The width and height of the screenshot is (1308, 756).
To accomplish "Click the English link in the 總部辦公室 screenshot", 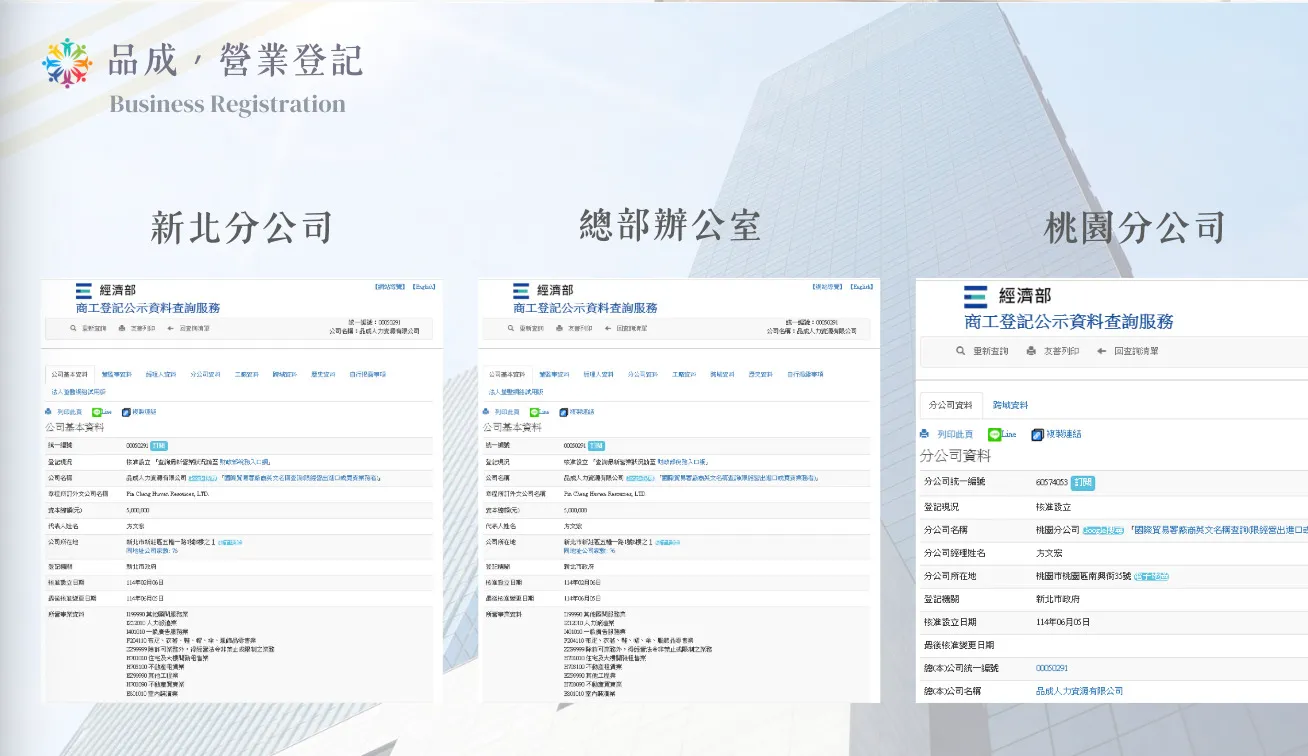I will [x=862, y=287].
